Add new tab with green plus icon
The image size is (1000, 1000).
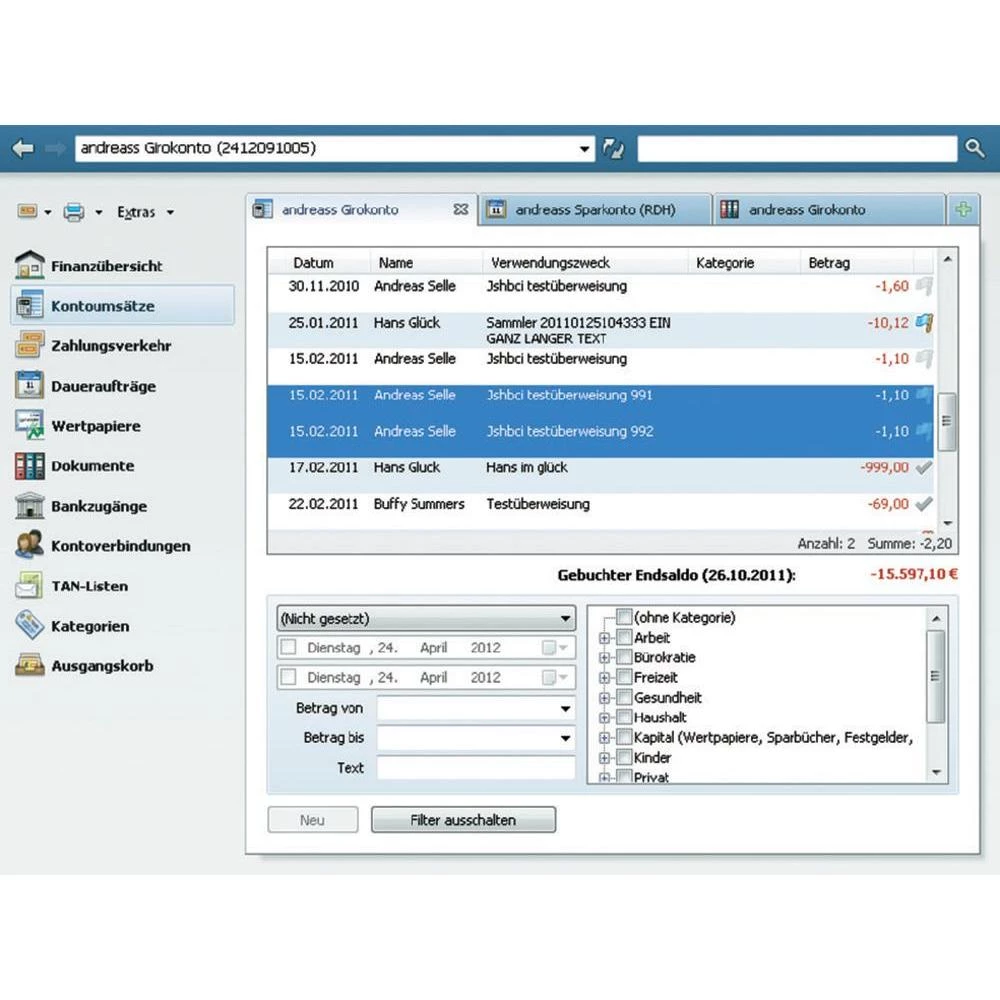tap(963, 210)
